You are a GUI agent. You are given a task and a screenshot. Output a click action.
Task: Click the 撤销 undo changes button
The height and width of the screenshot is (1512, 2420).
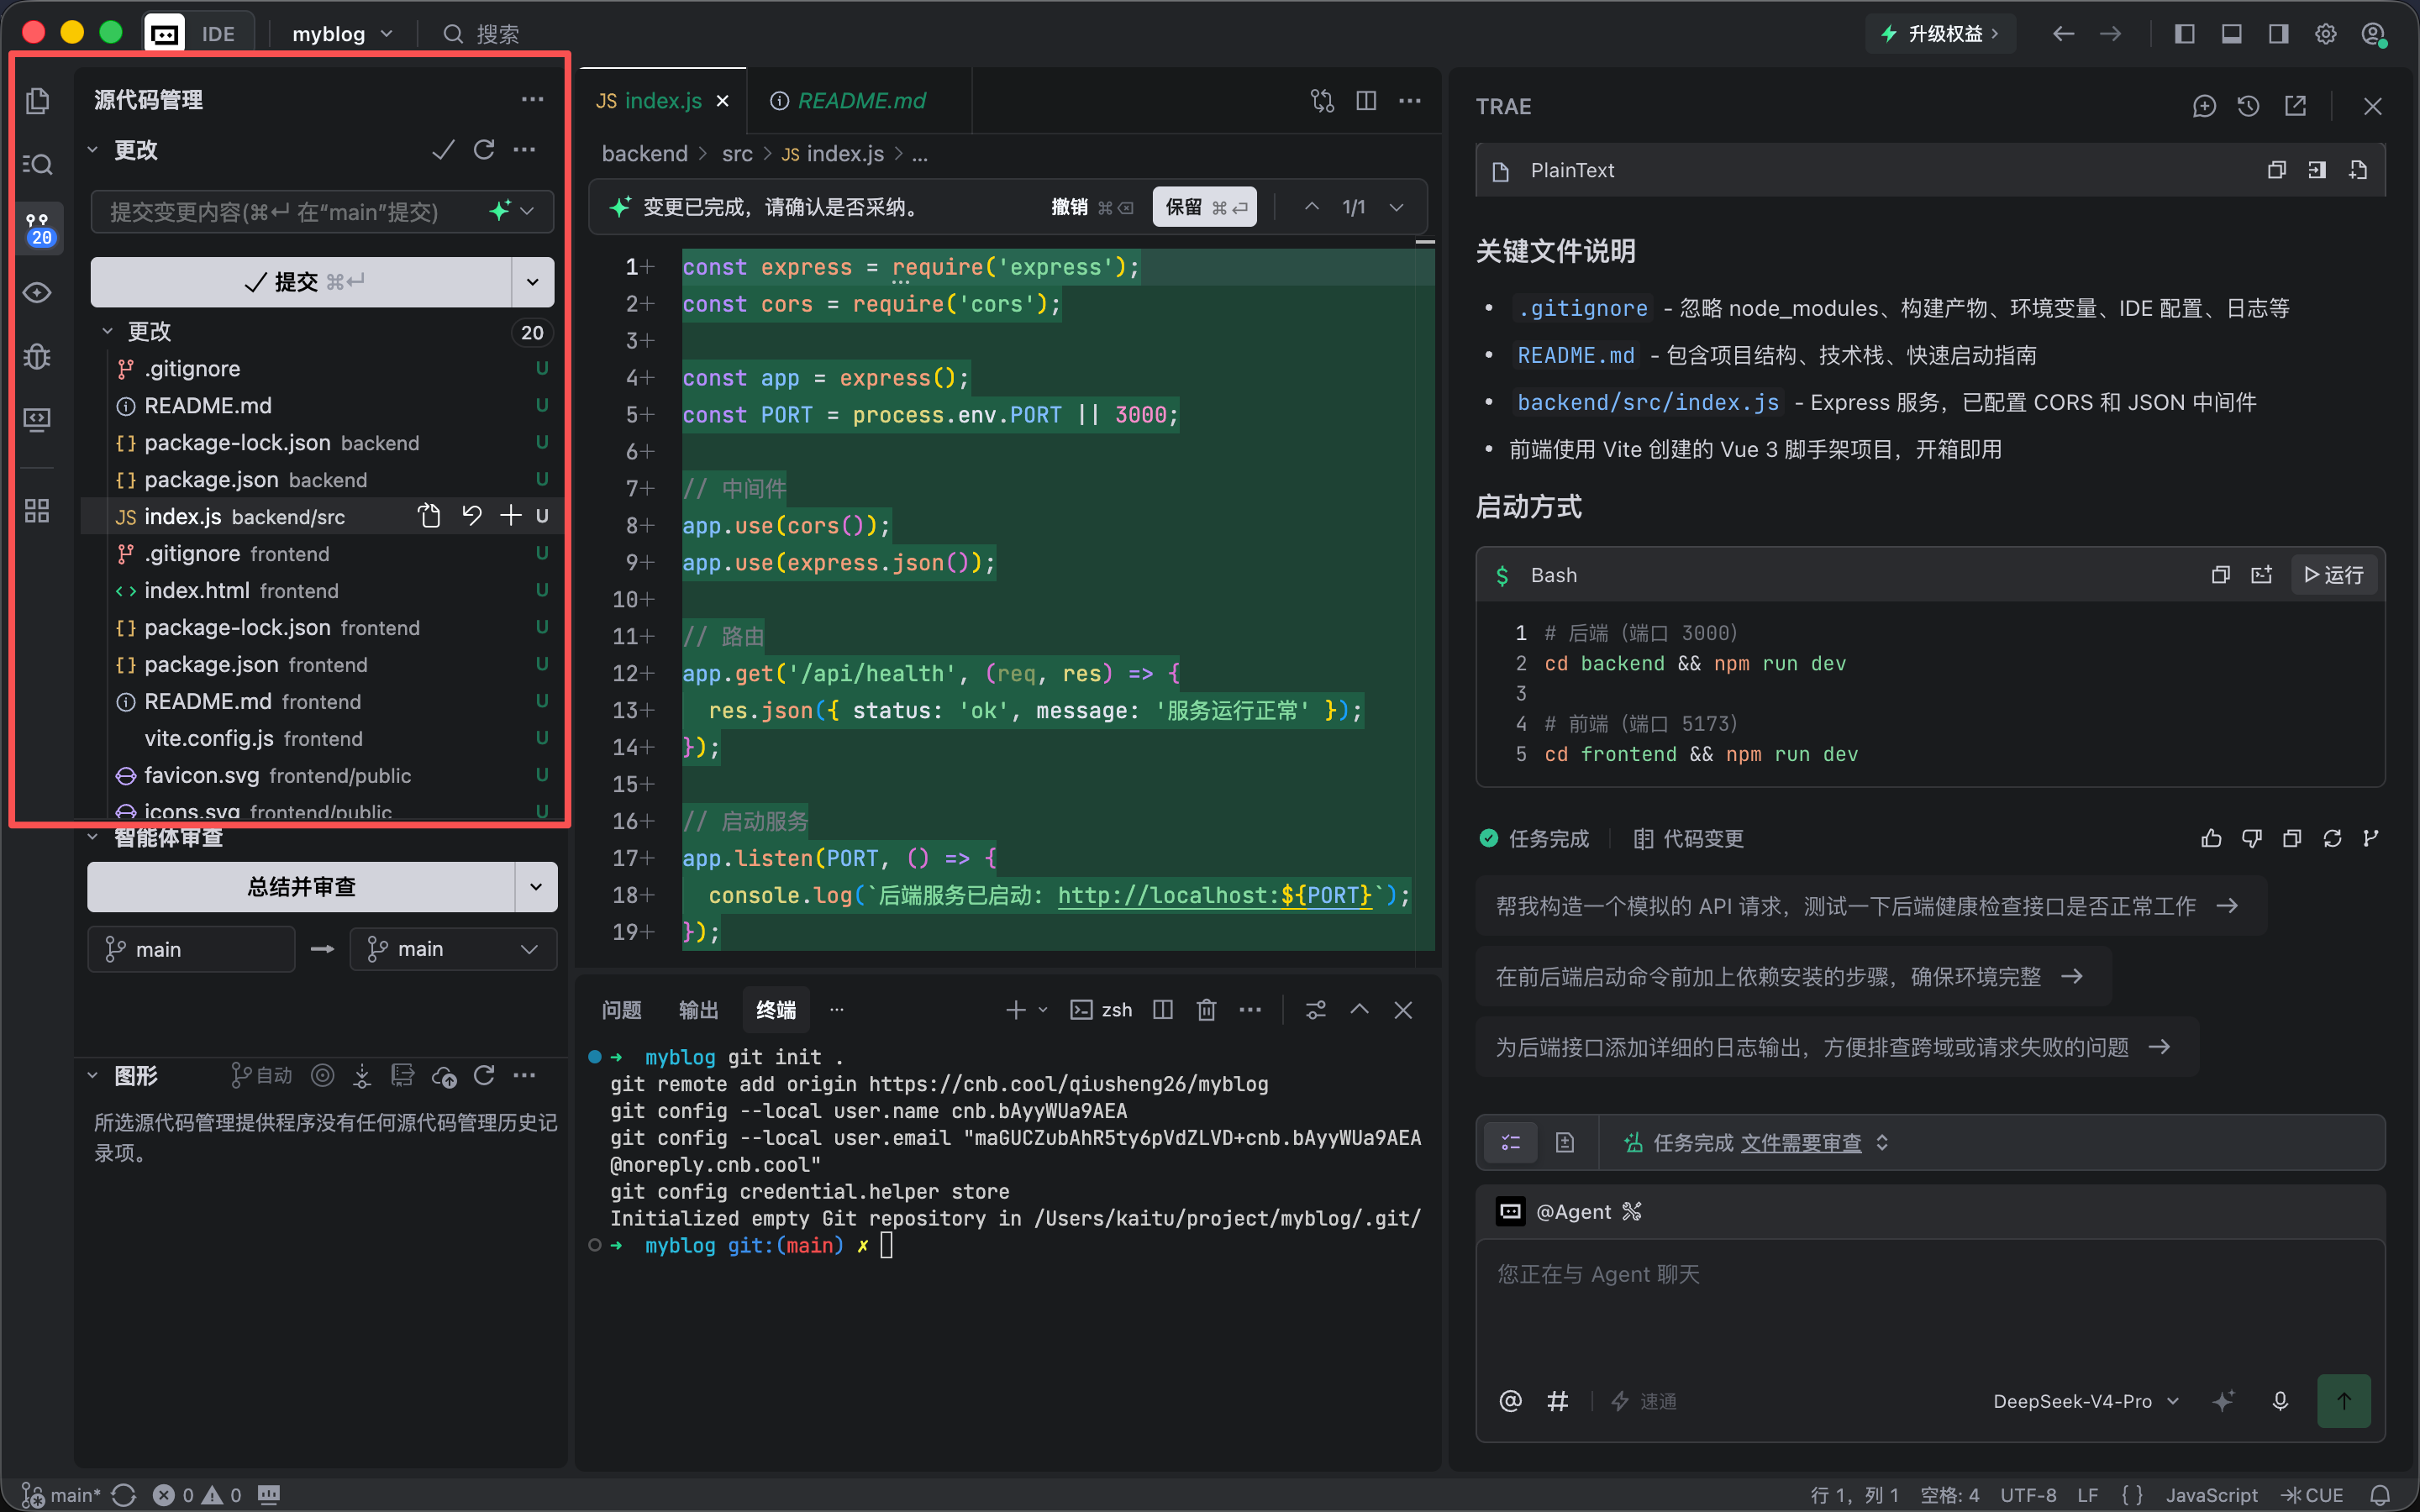1091,207
